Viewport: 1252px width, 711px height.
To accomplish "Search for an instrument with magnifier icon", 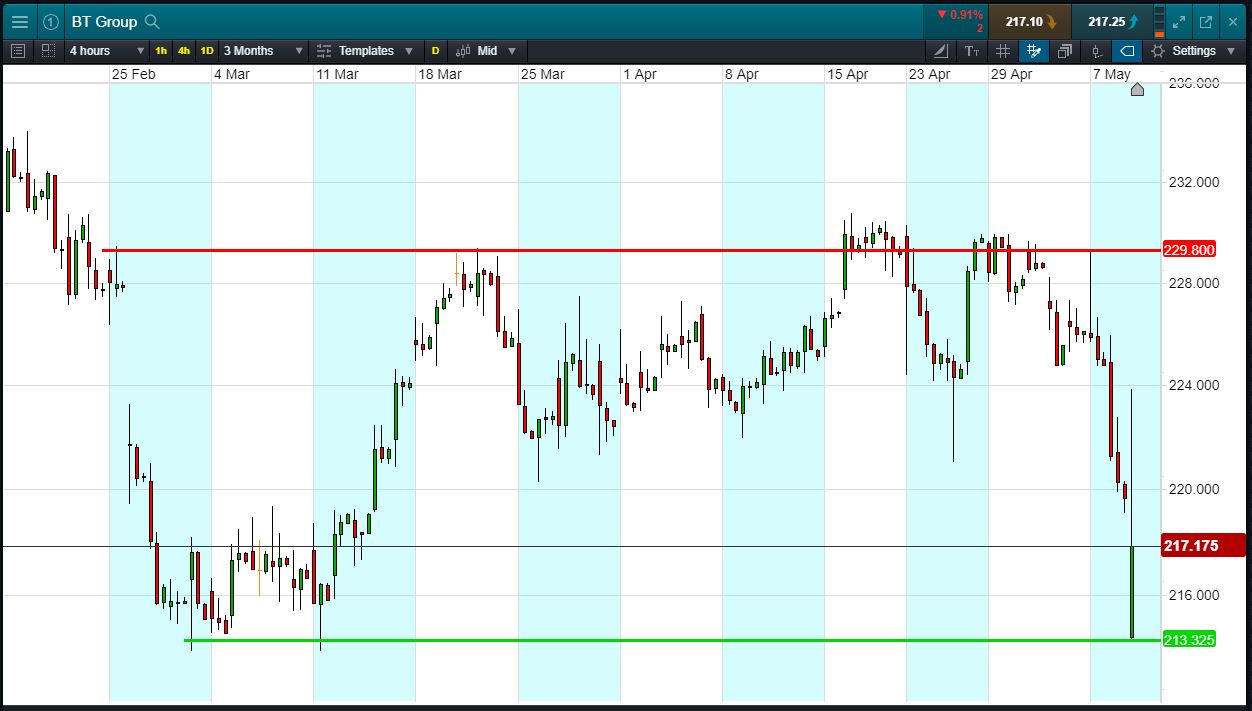I will point(152,21).
